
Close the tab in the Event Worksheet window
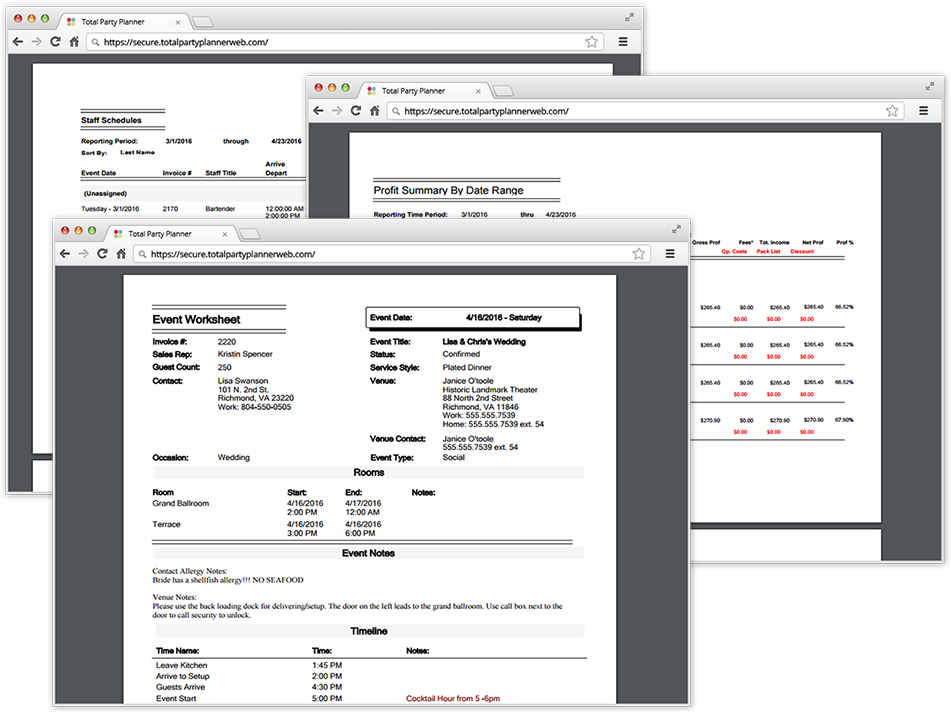224,234
